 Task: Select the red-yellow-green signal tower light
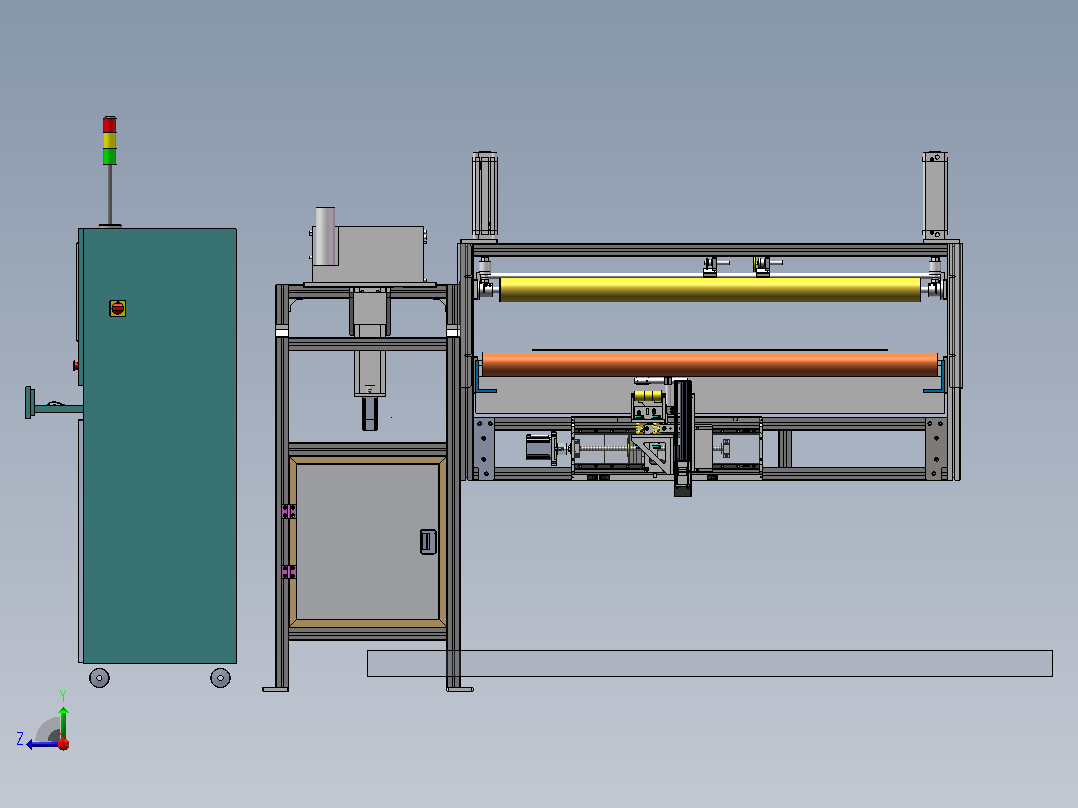(x=109, y=140)
